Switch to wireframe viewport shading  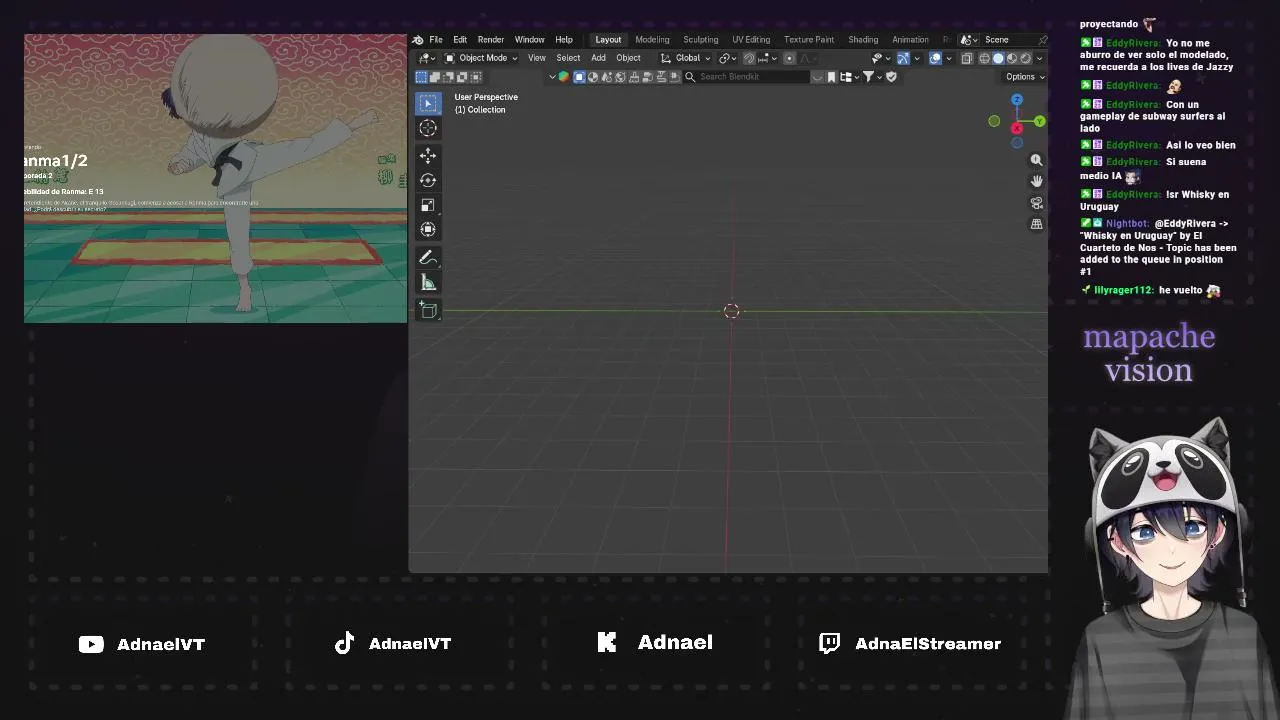984,58
